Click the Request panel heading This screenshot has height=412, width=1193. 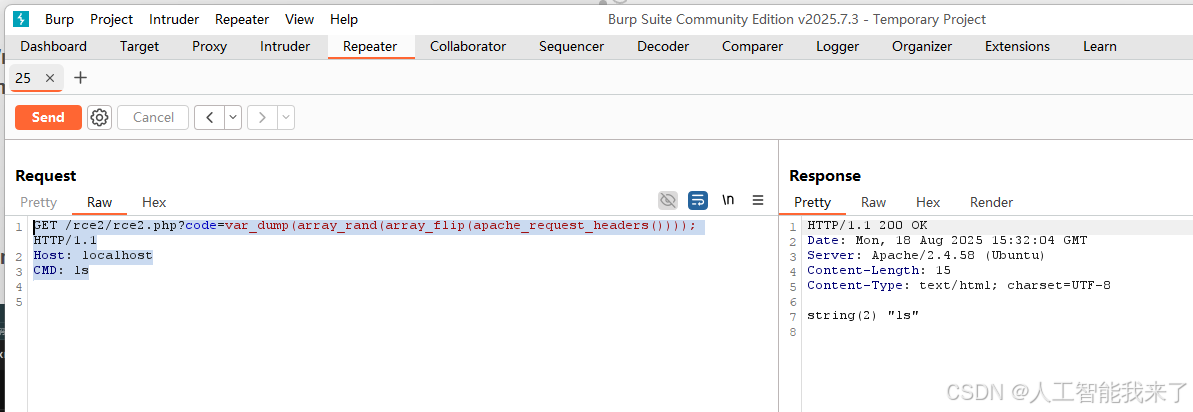[46, 176]
